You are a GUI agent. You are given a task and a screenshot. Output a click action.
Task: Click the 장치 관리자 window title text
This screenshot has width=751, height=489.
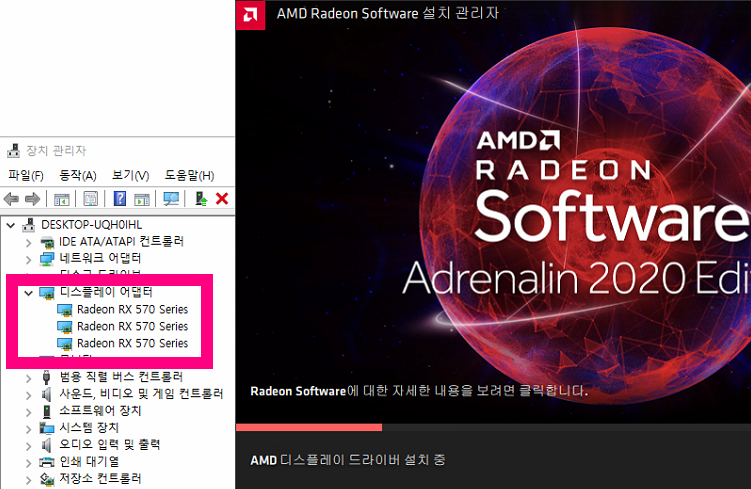coord(56,151)
